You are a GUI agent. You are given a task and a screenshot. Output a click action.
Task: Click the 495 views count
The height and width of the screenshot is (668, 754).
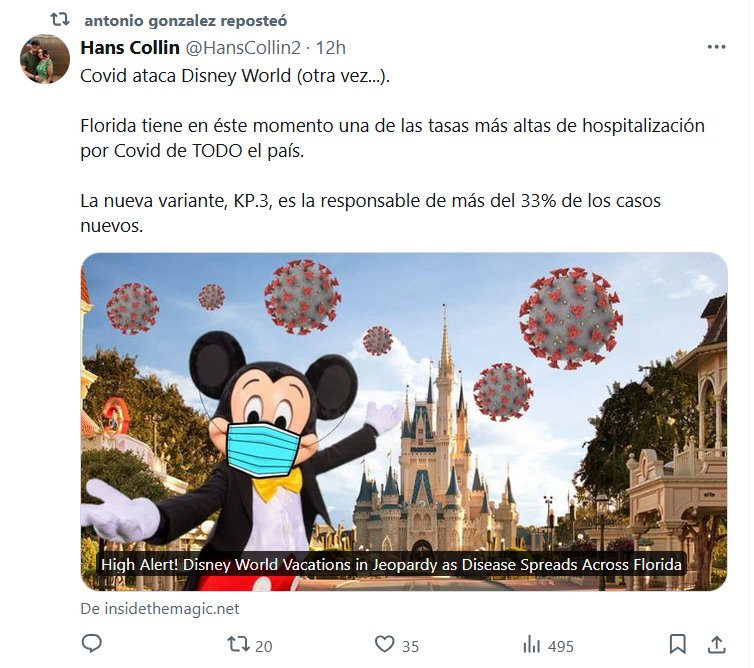click(x=560, y=646)
